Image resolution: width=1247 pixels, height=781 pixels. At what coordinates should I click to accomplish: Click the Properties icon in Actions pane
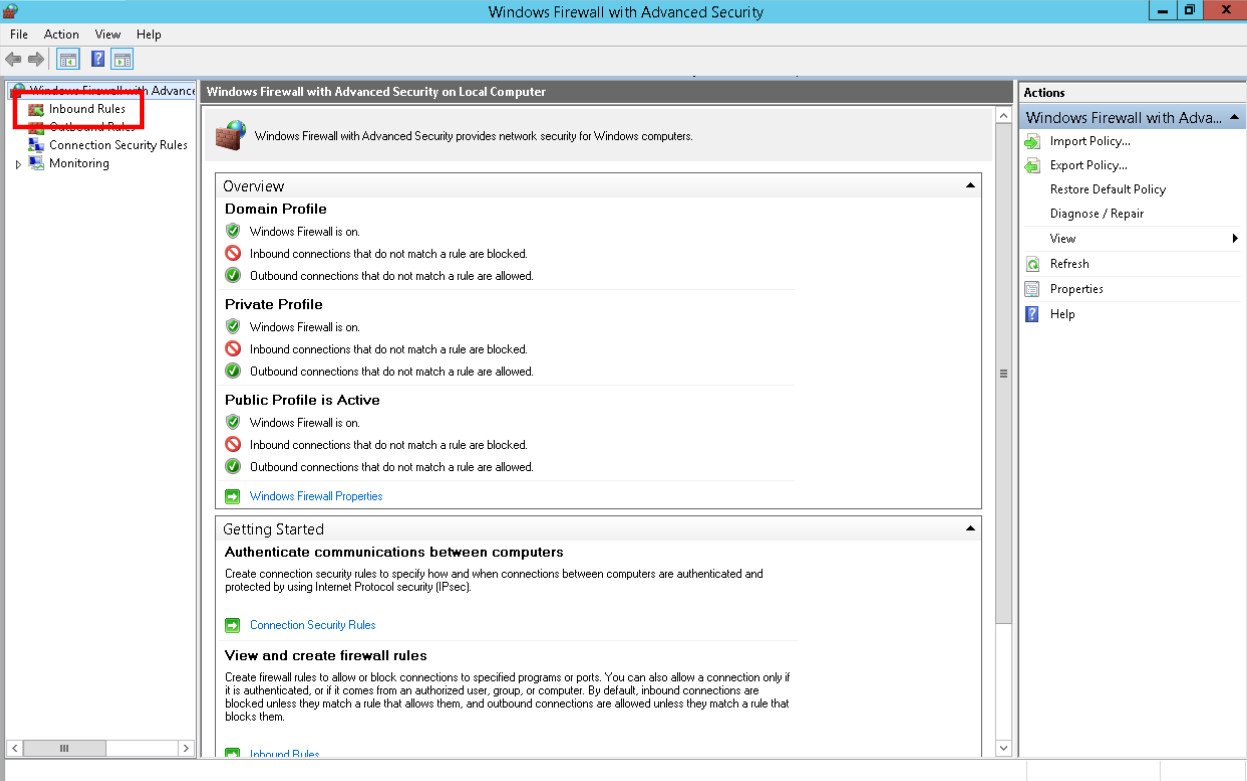point(1033,289)
